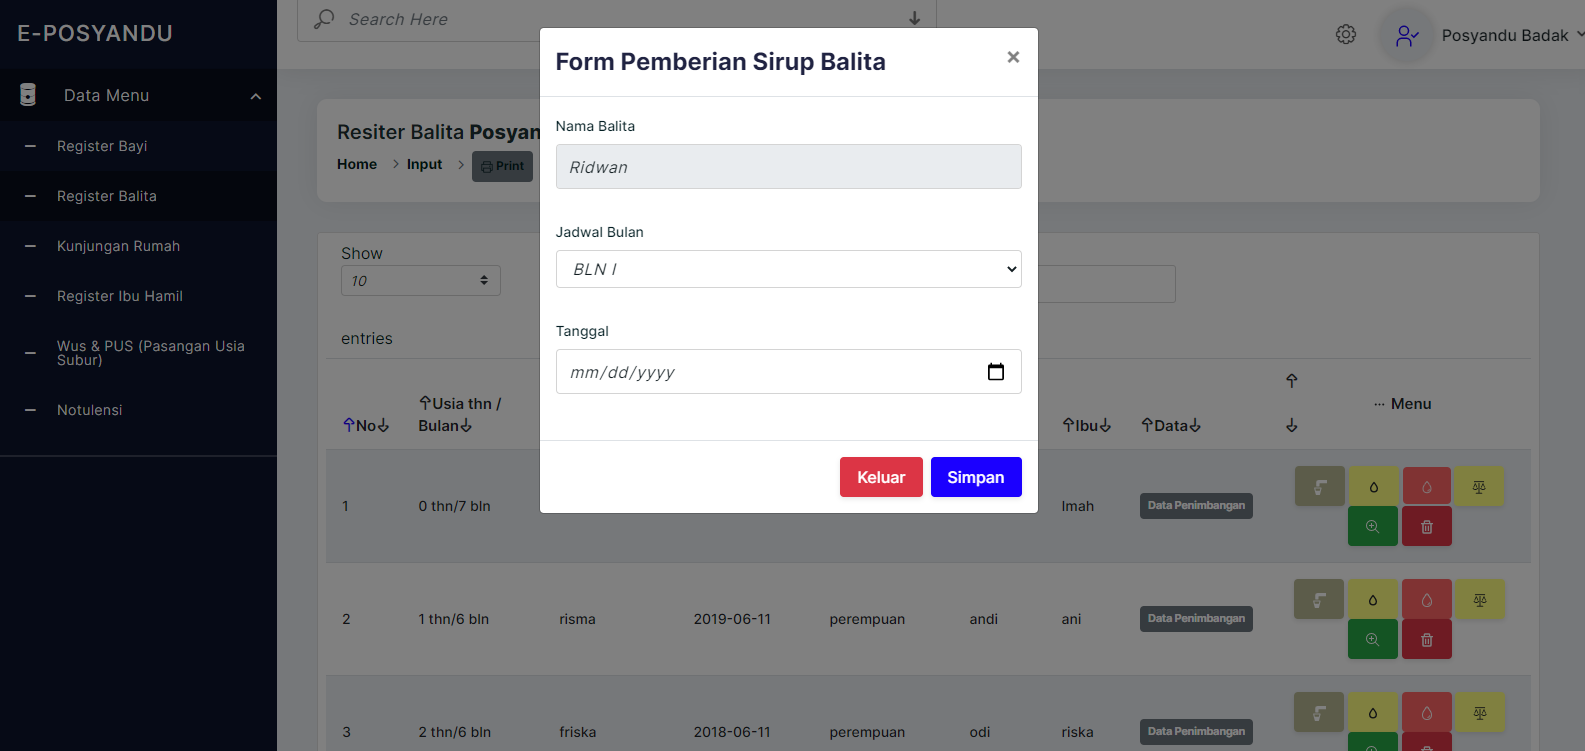The height and width of the screenshot is (751, 1585).
Task: Click the Posyandu Badak user profile icon
Action: pyautogui.click(x=1407, y=36)
